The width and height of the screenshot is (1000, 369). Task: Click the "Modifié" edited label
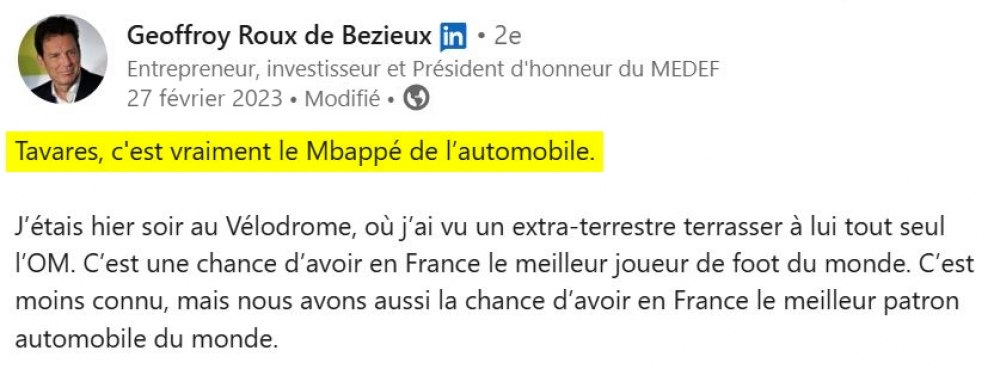(x=342, y=99)
